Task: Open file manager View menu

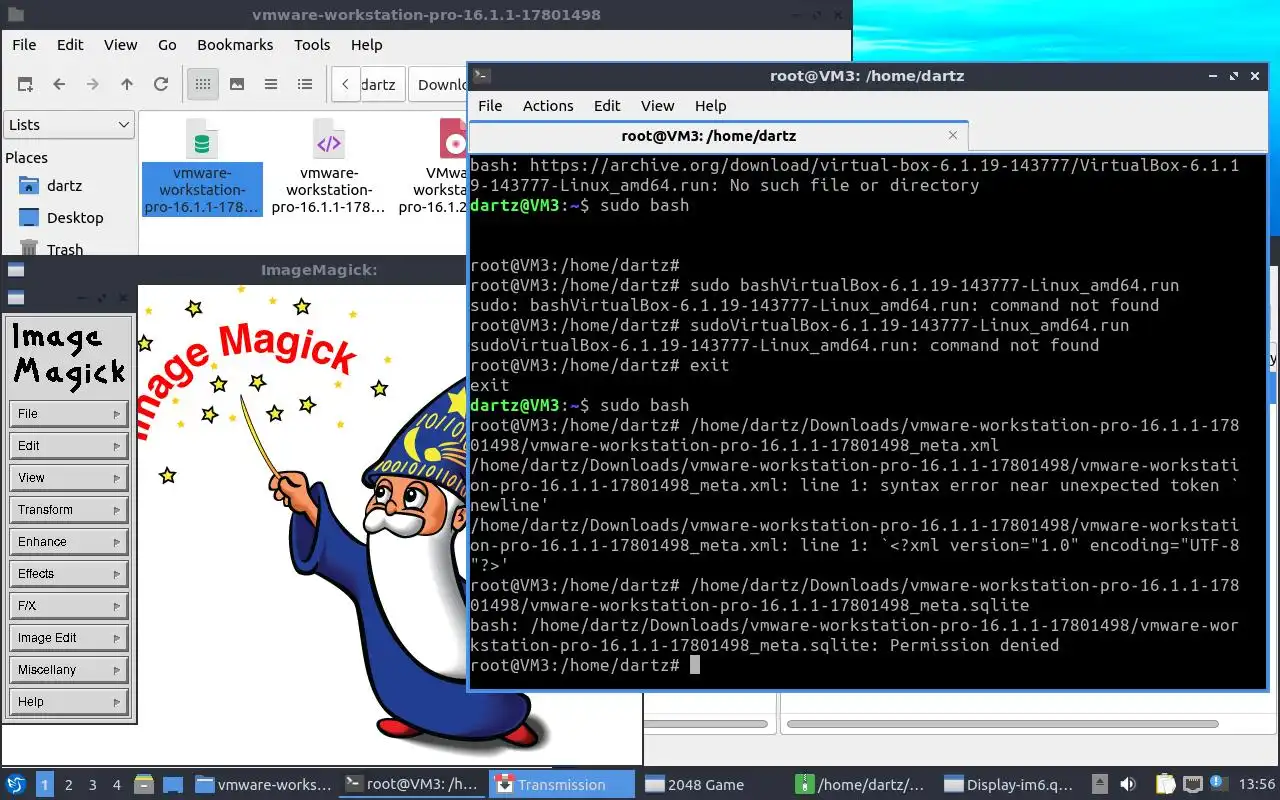Action: click(121, 45)
